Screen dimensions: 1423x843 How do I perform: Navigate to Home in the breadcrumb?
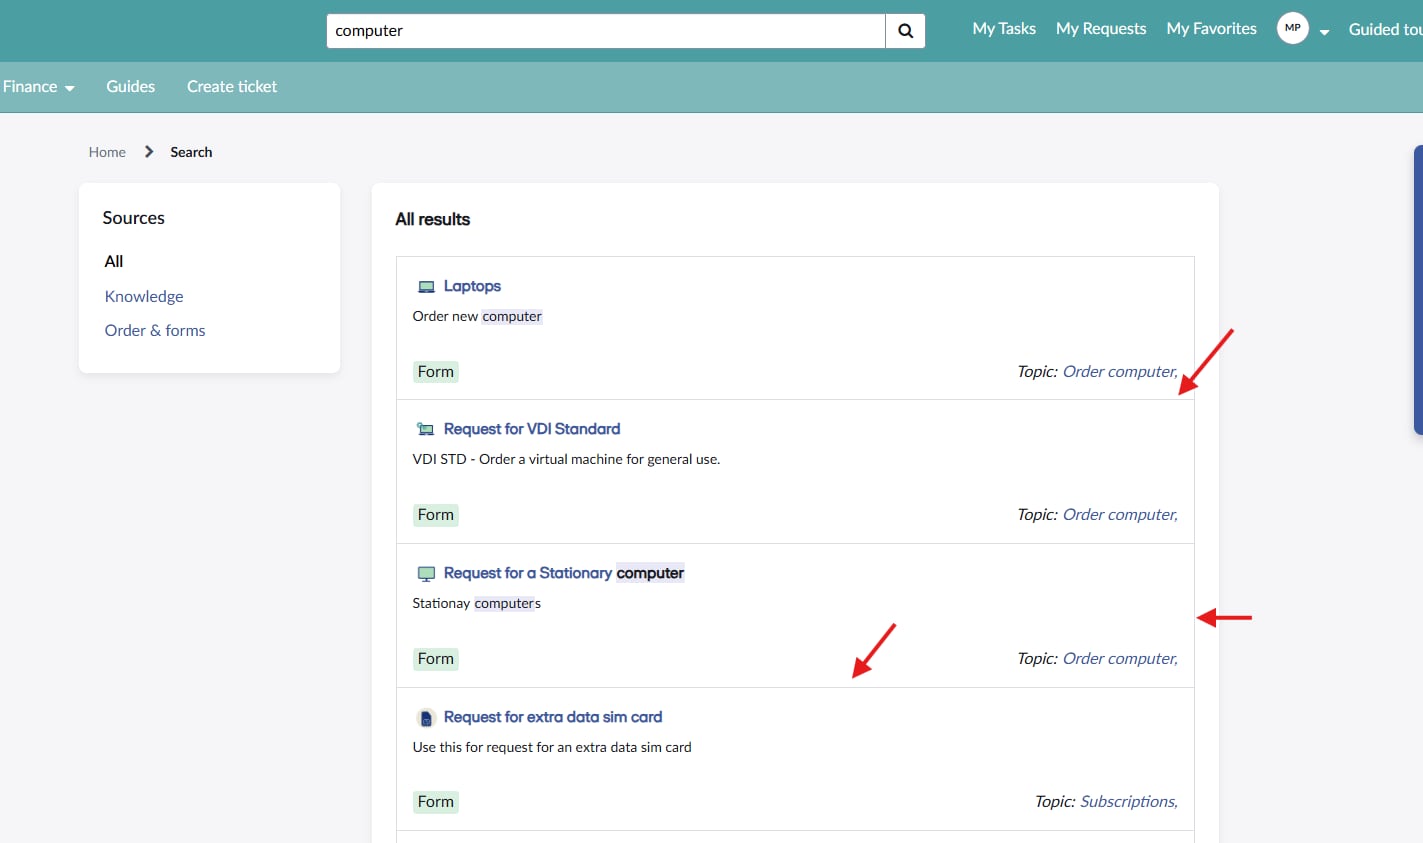(107, 152)
